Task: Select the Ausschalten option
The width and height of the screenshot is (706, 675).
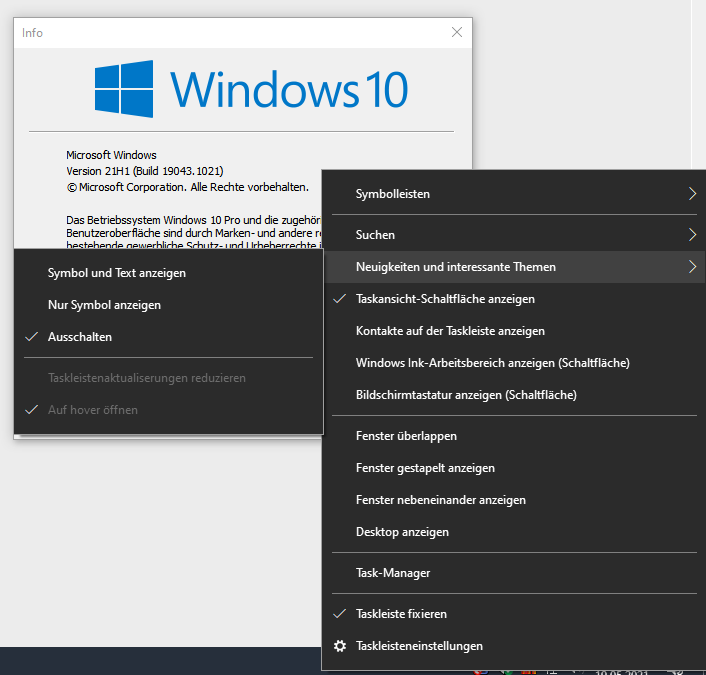Action: pyautogui.click(x=169, y=337)
